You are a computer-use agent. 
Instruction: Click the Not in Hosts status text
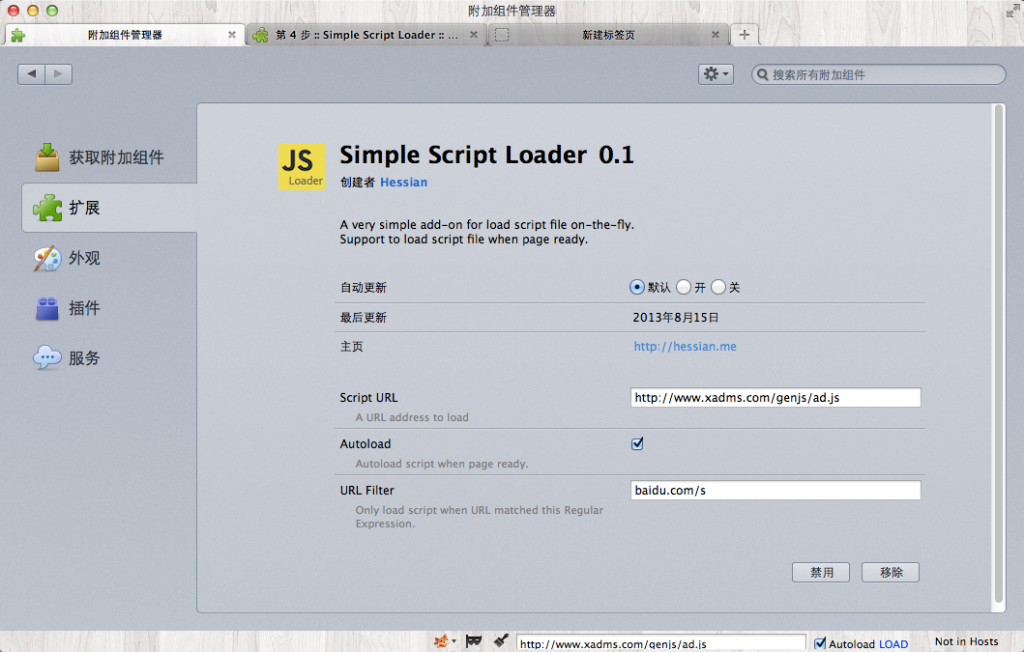click(967, 642)
